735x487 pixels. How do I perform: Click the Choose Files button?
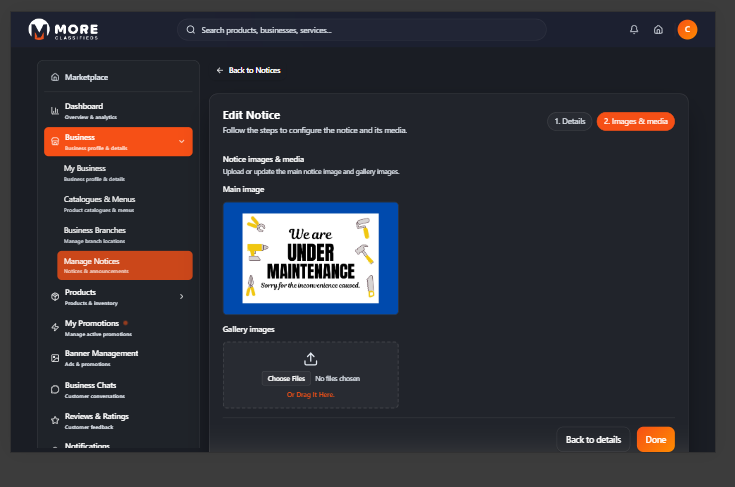point(286,379)
